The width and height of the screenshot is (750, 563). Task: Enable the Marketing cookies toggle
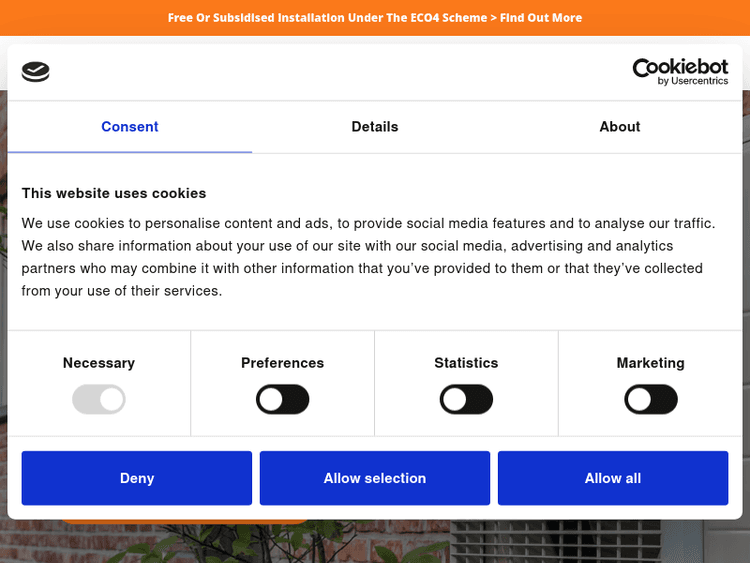pos(651,400)
